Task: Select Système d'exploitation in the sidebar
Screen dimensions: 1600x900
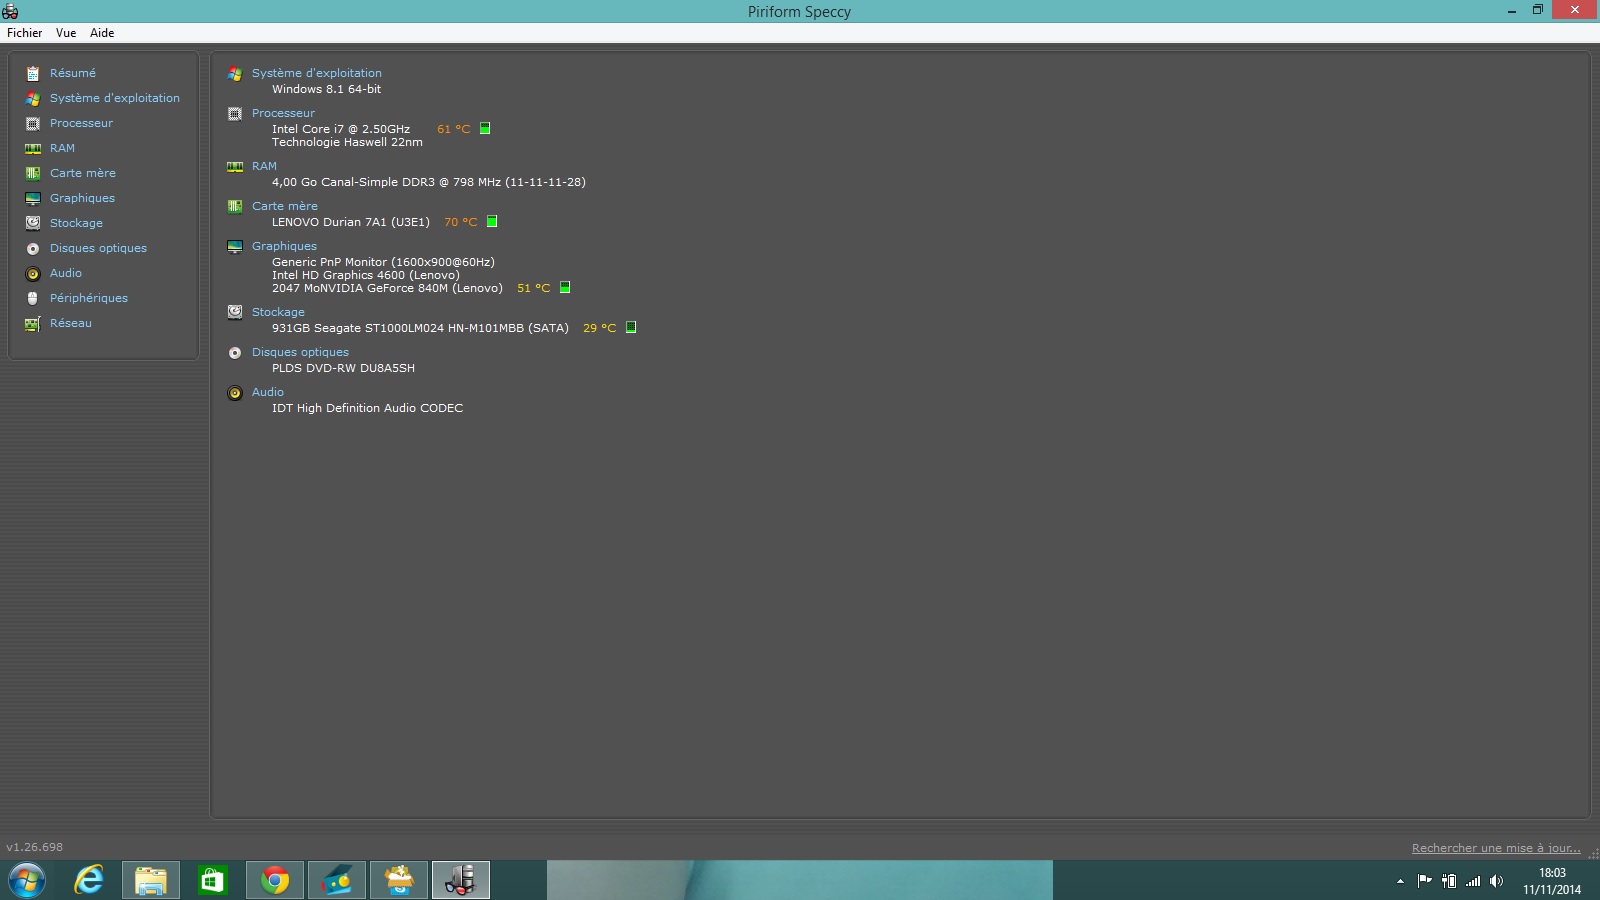Action: pos(115,98)
